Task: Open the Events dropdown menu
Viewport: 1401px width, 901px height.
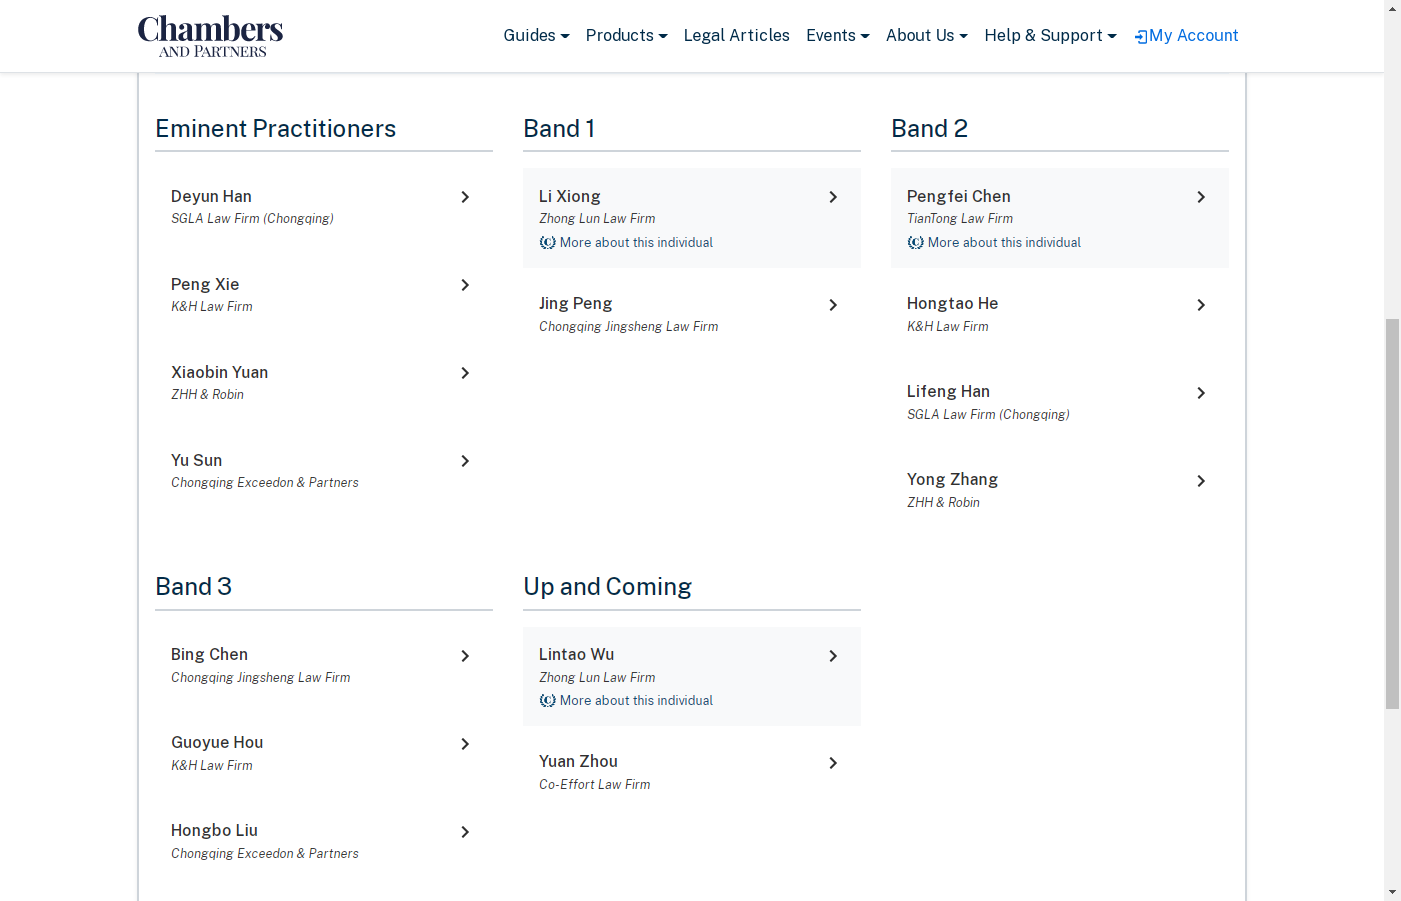Action: pos(837,35)
